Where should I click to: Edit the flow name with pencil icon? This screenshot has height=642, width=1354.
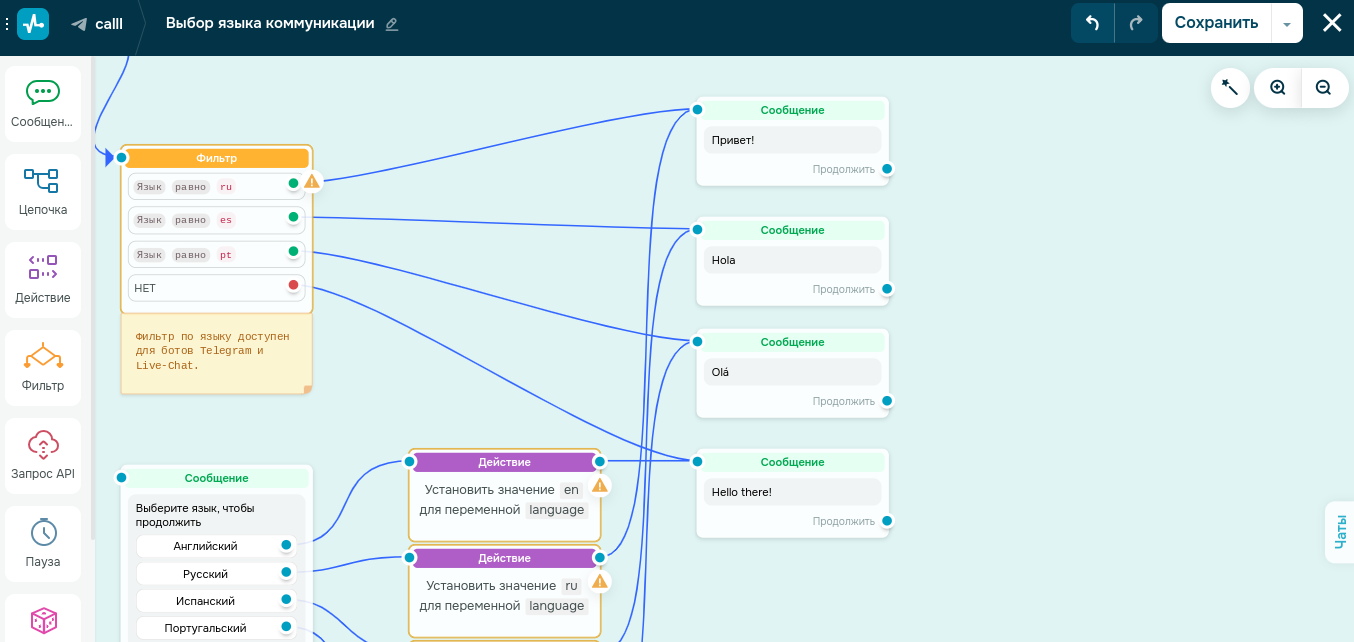(x=392, y=24)
